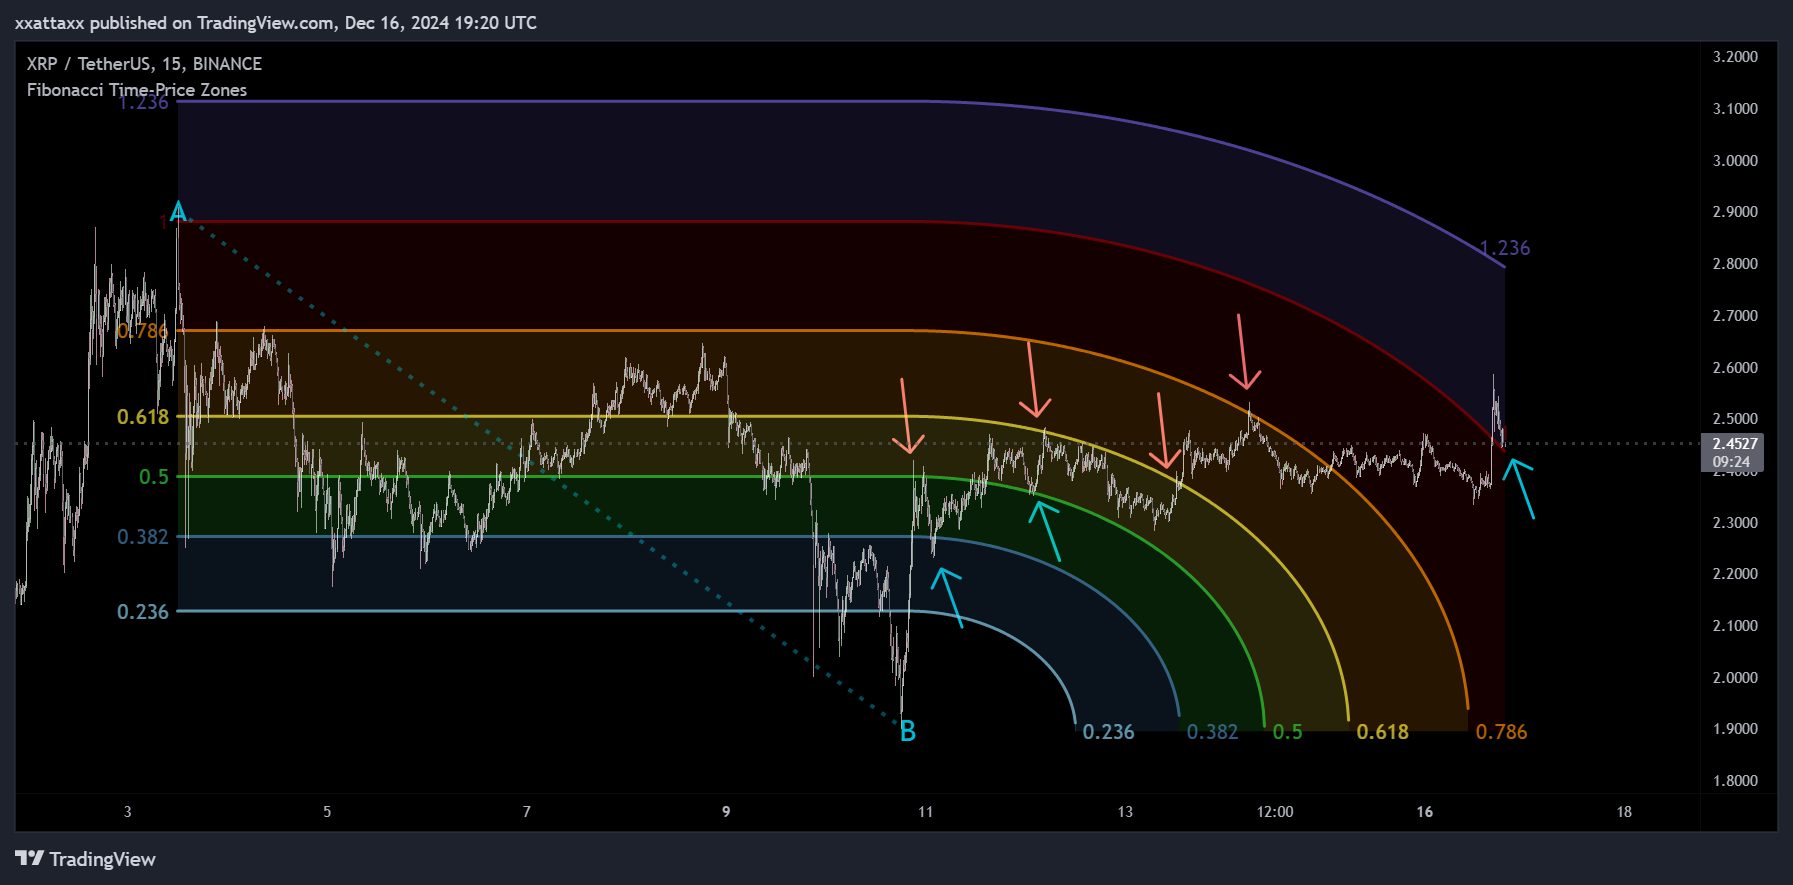
Task: Click the candle countdown timer 09:24
Action: pyautogui.click(x=1731, y=462)
